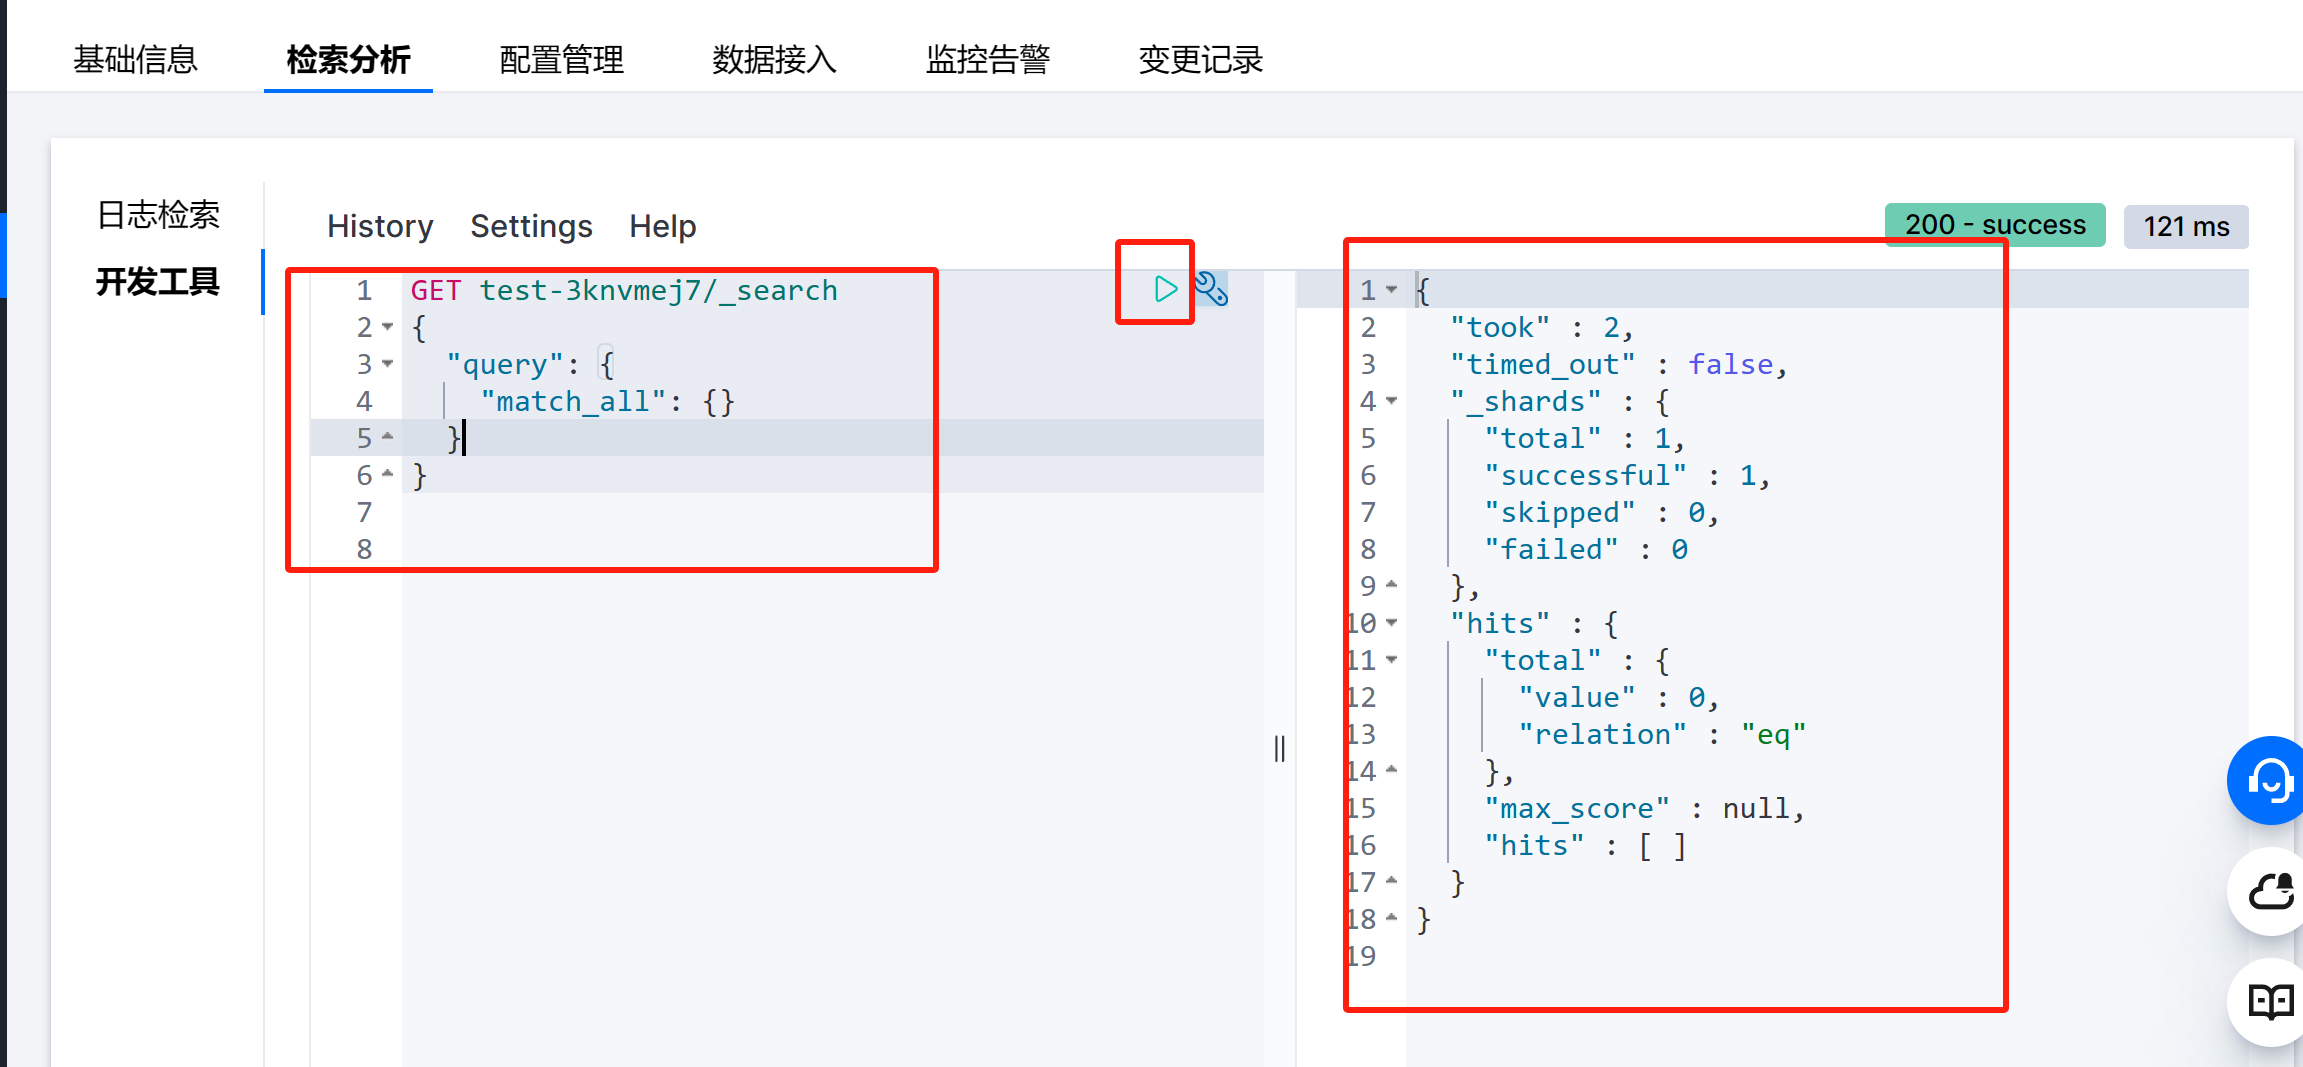
Task: Click the "200 - success" status badge
Action: coord(1995,225)
